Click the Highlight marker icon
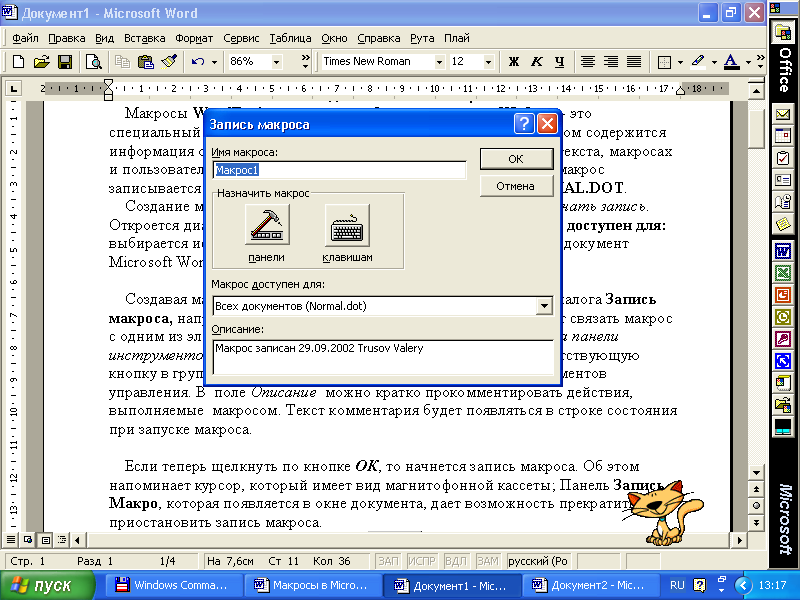The image size is (800, 600). click(x=698, y=62)
